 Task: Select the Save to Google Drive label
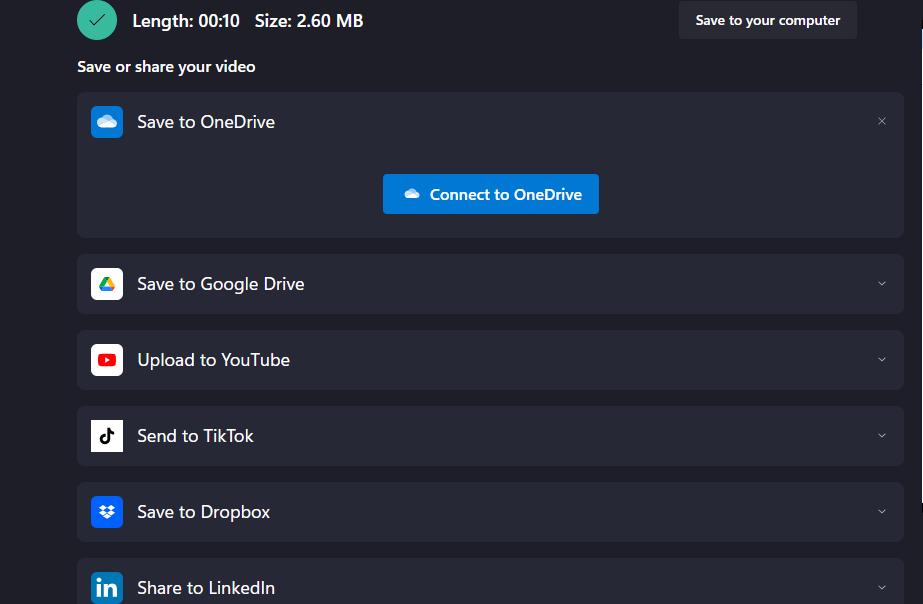click(x=220, y=284)
